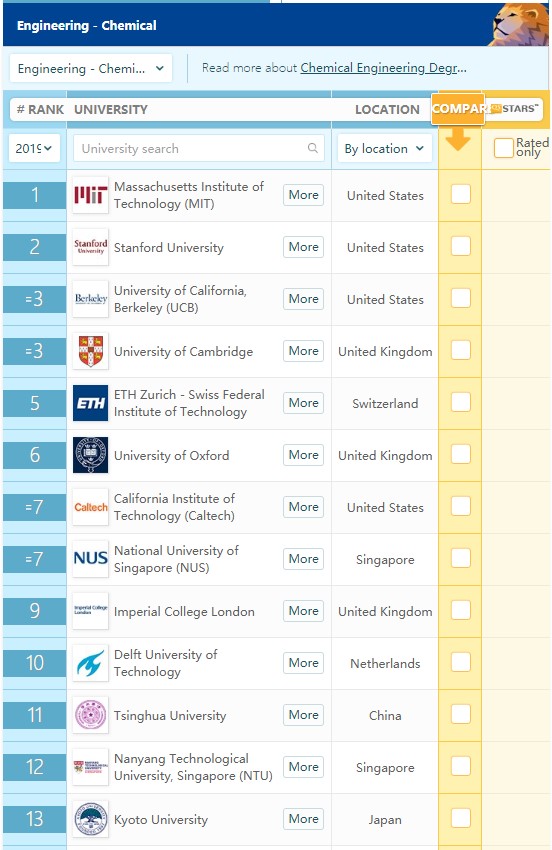The width and height of the screenshot is (552, 850).
Task: Click the University of Cambridge crest
Action: coord(91,351)
